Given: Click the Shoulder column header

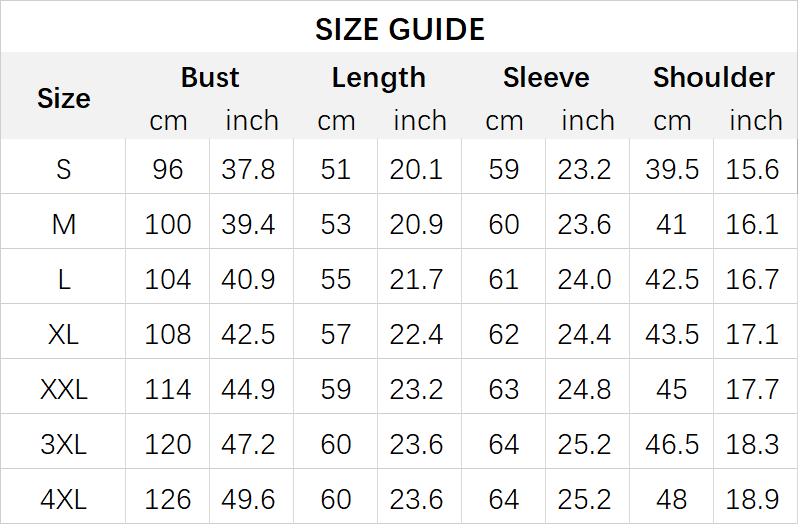Looking at the screenshot, I should tap(713, 78).
